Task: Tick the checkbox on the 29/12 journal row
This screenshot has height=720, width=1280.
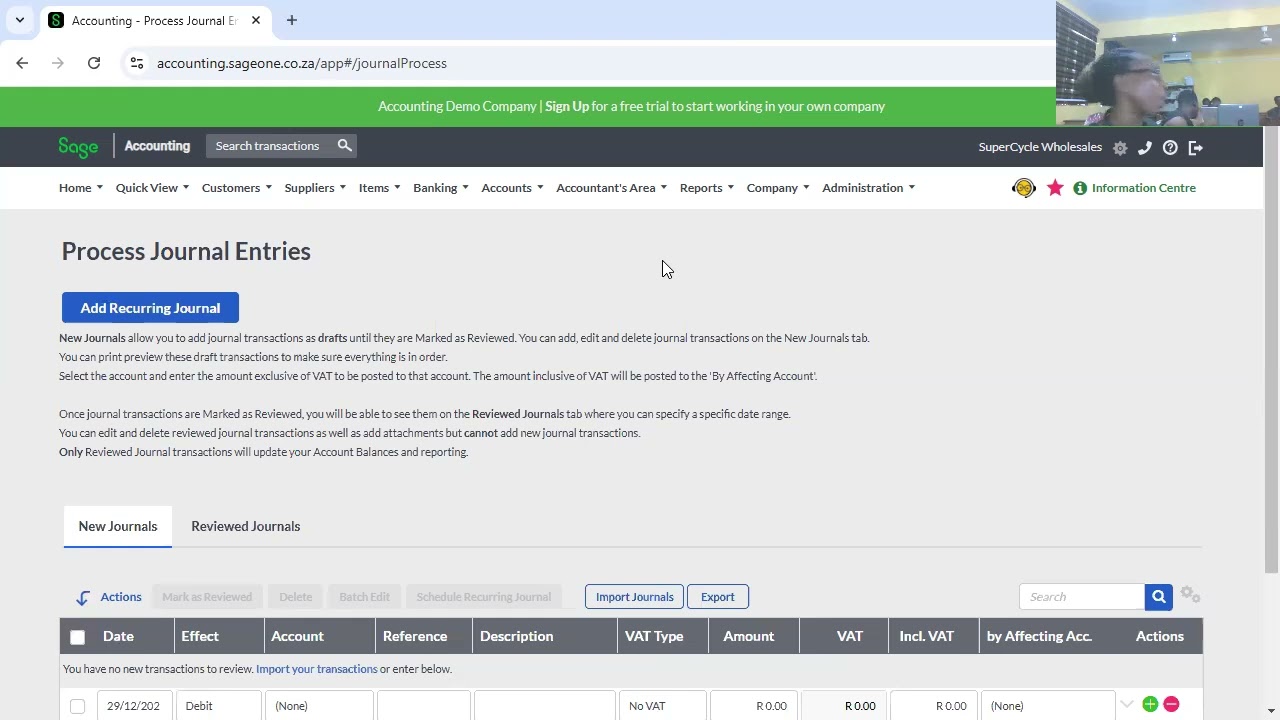Action: tap(77, 706)
